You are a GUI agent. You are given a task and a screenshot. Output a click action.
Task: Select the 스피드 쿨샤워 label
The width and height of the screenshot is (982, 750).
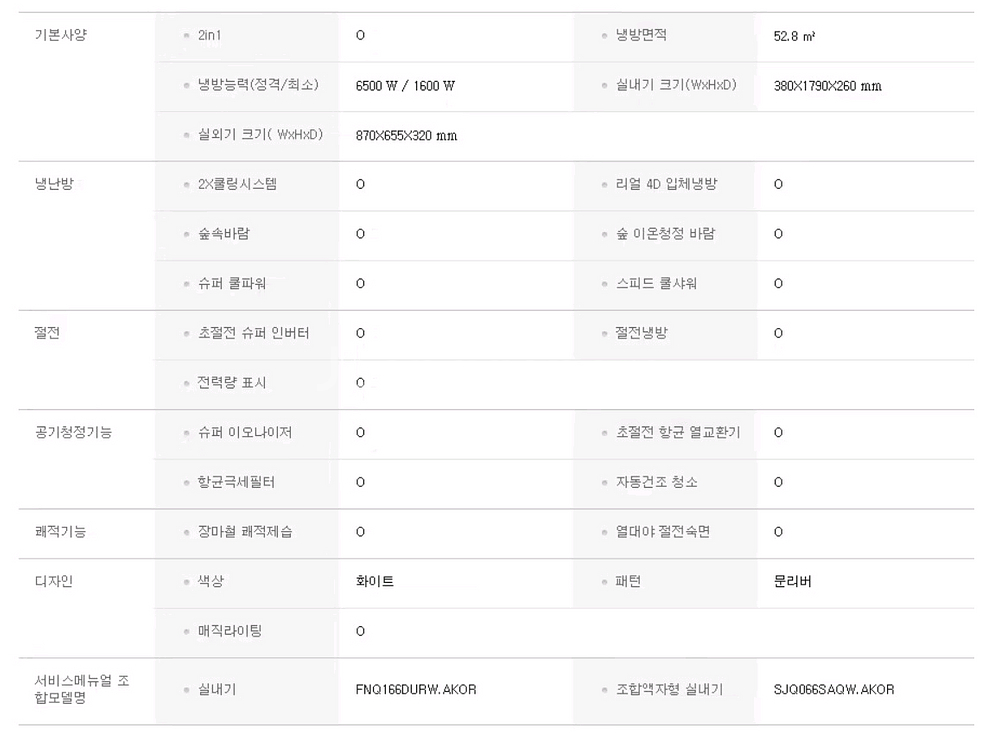click(x=656, y=283)
